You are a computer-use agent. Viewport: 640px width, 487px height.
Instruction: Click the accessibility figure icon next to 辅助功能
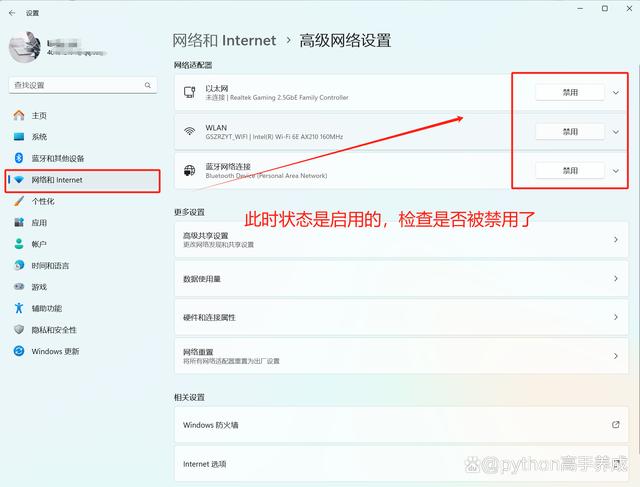[x=19, y=308]
